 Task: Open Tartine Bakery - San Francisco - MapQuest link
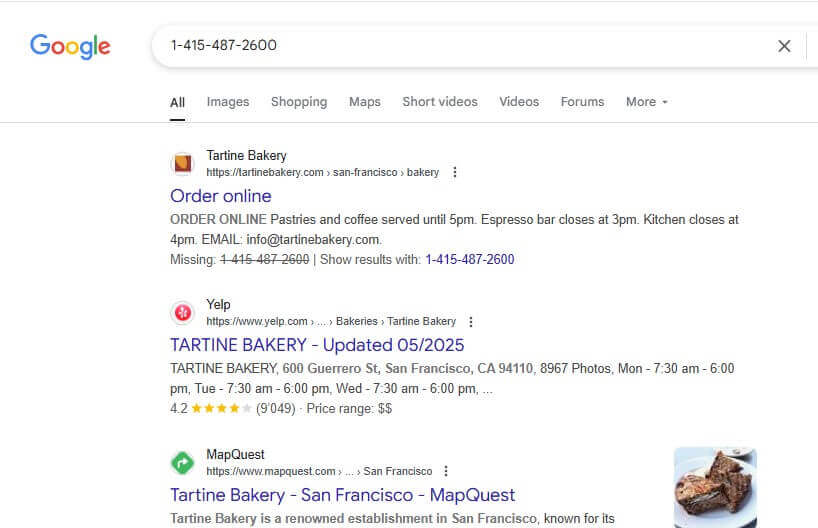(x=343, y=495)
